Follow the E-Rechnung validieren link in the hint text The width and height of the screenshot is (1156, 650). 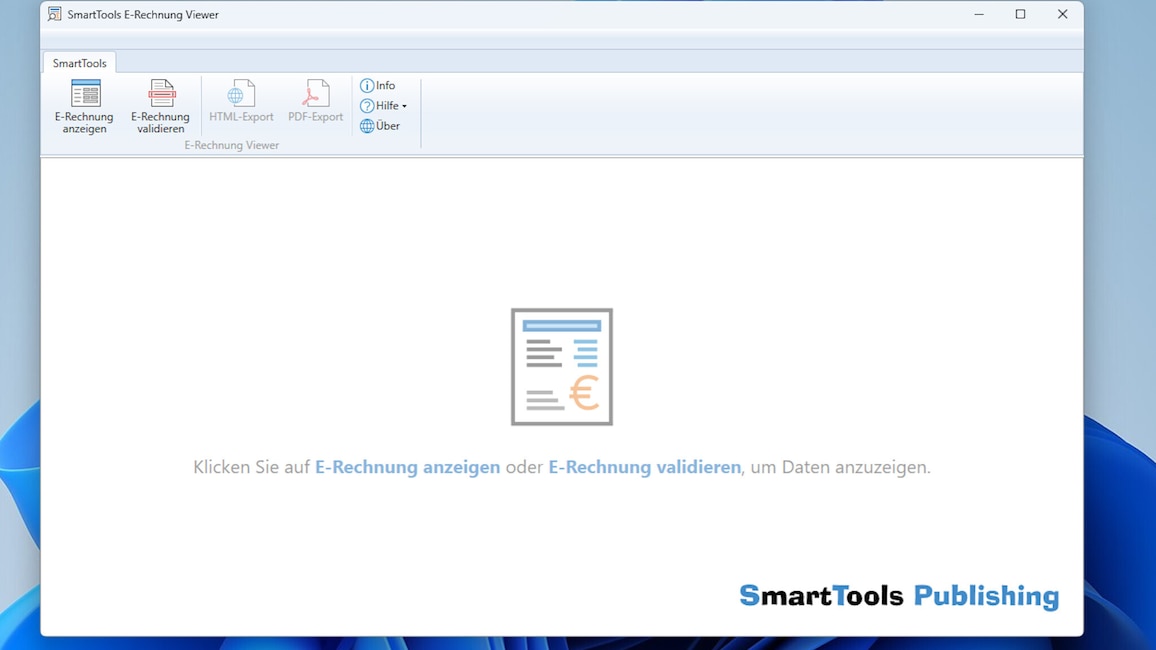[644, 466]
